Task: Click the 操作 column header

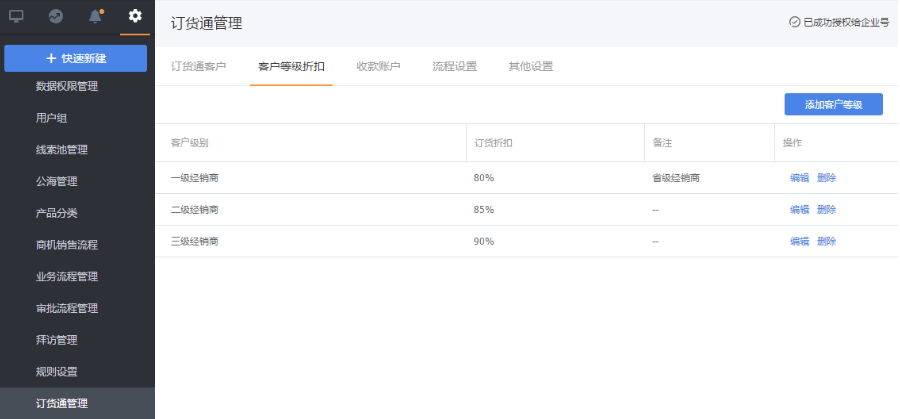Action: click(x=793, y=143)
